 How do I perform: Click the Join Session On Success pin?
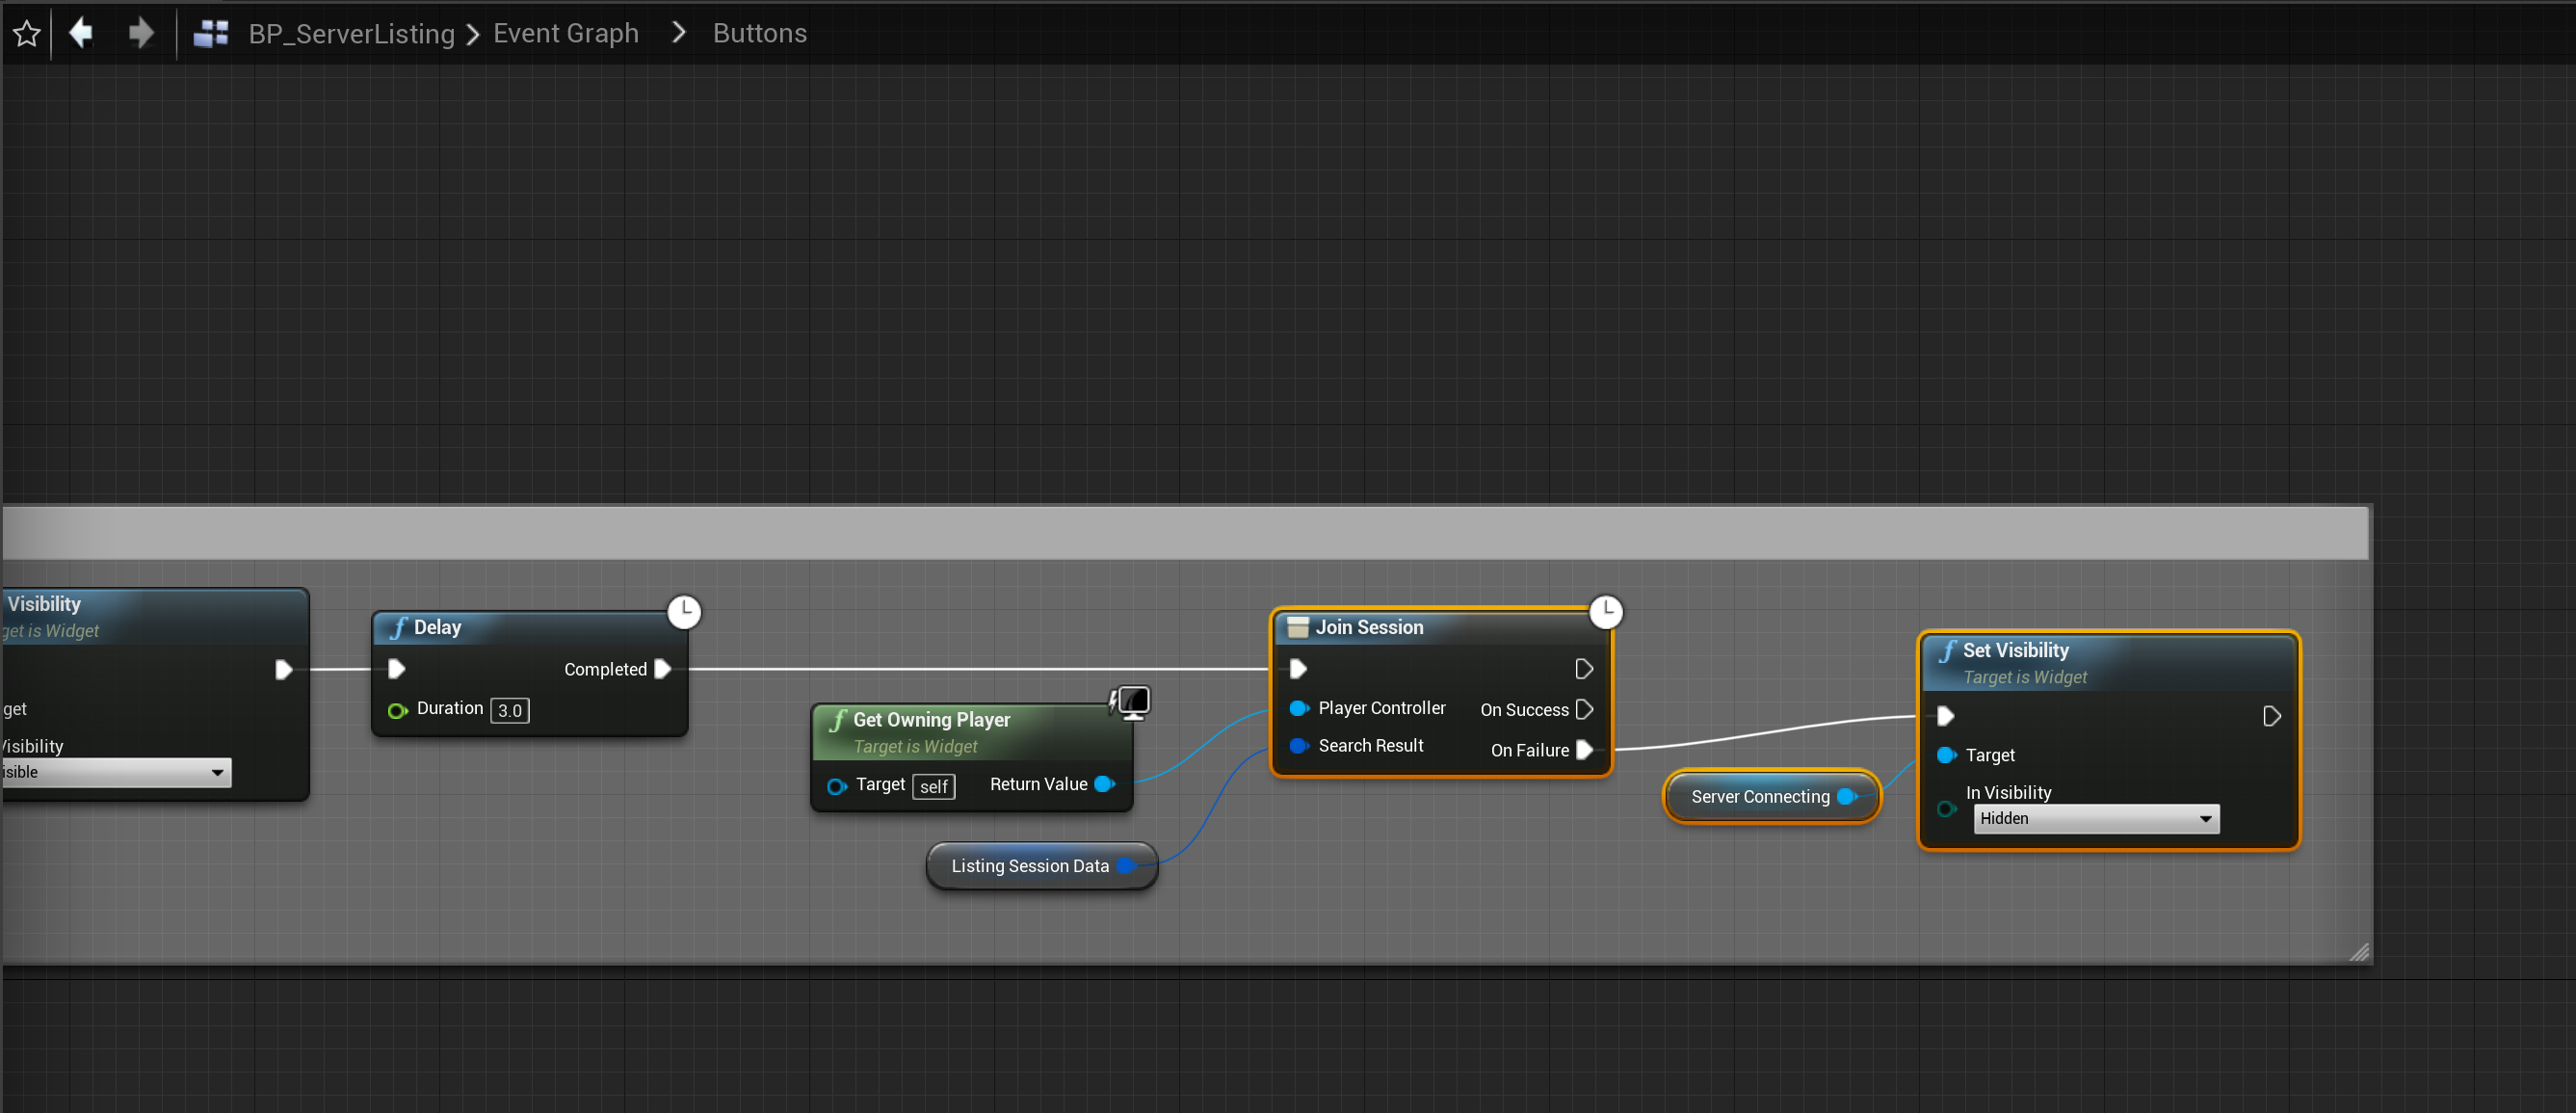pyautogui.click(x=1584, y=709)
